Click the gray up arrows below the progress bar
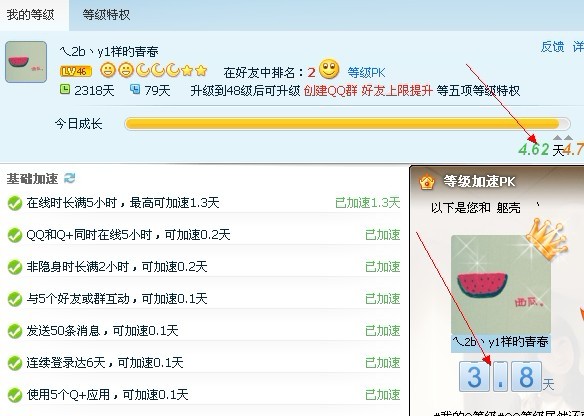Screen dimensions: 584x416 (x=562, y=138)
